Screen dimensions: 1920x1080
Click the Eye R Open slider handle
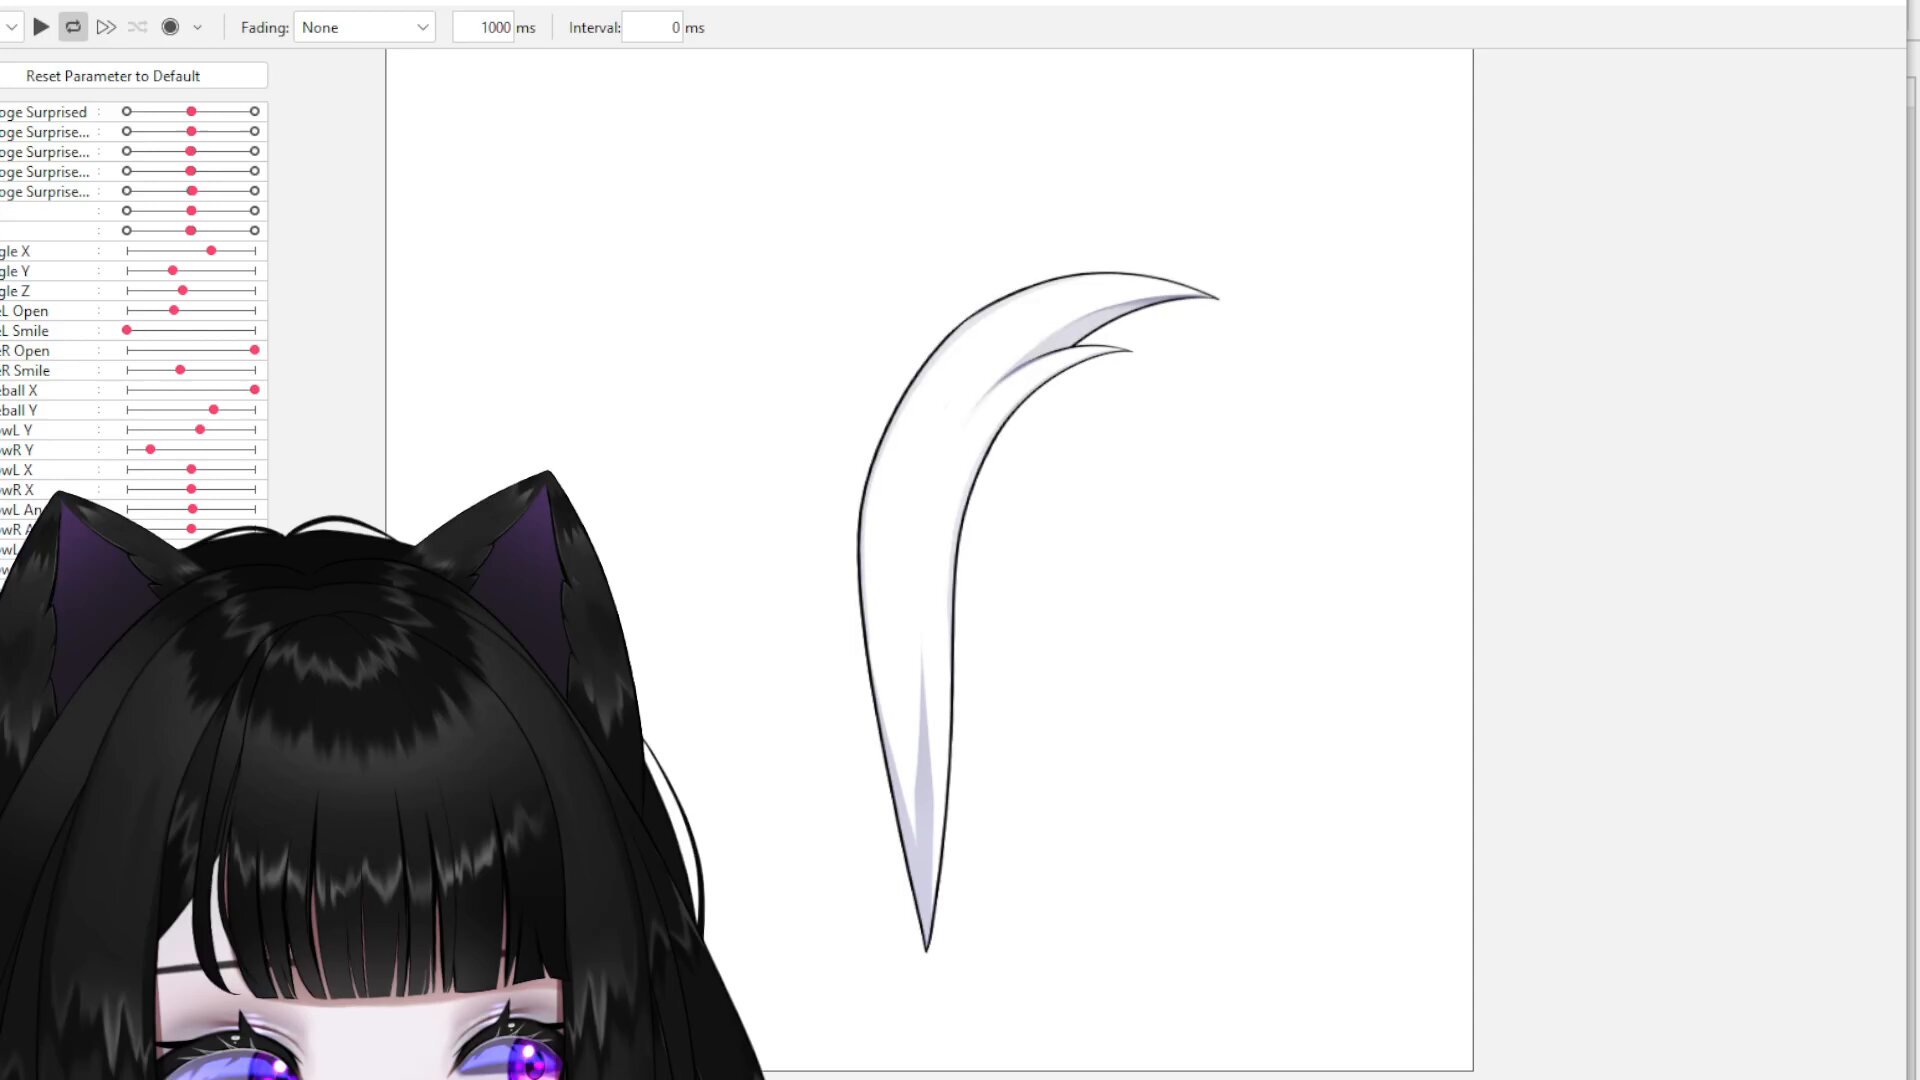[x=254, y=350]
